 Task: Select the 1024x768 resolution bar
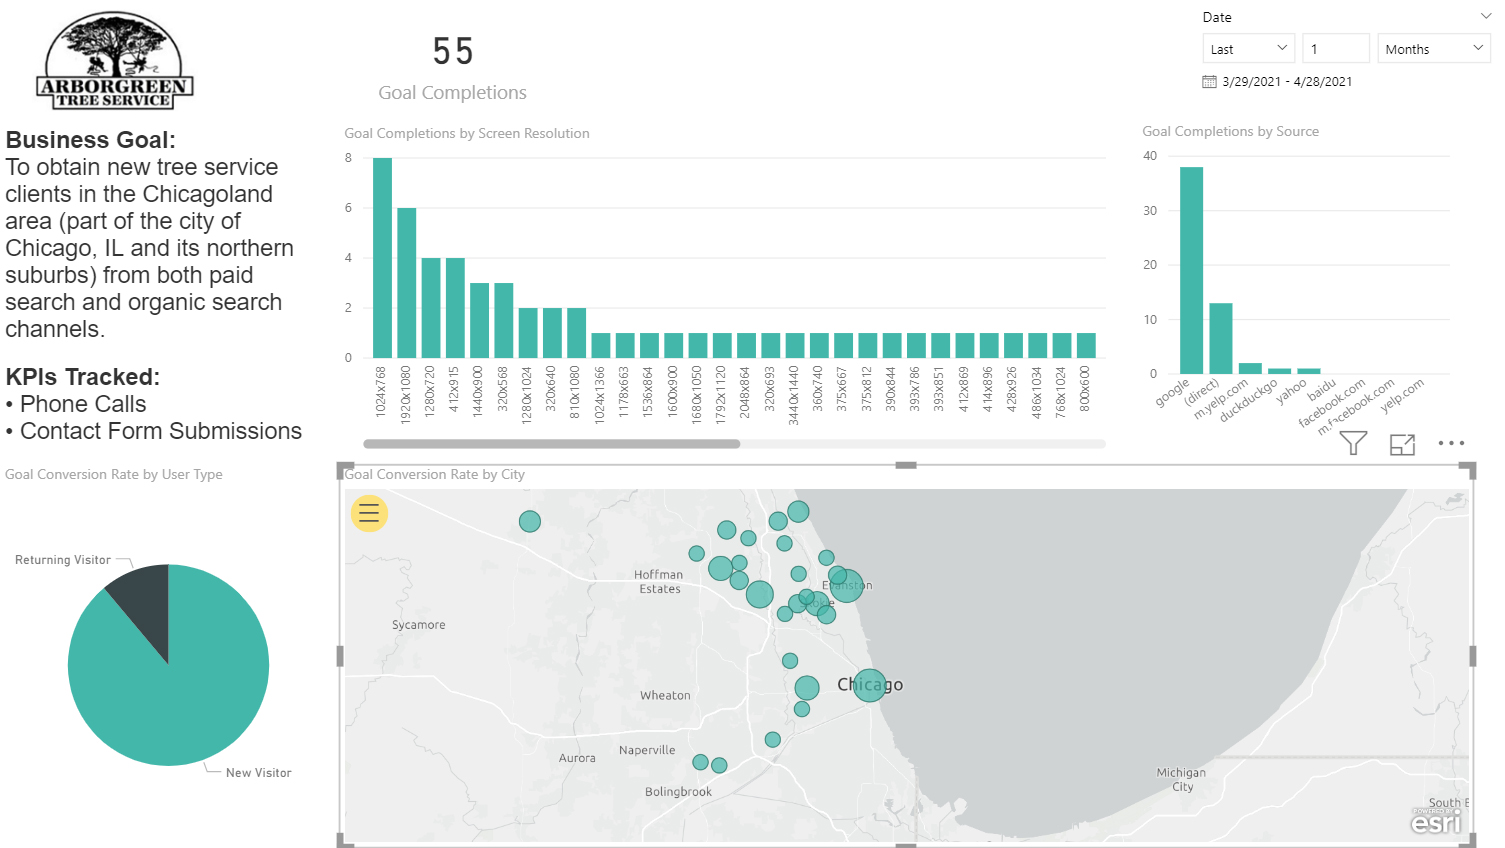click(x=382, y=258)
